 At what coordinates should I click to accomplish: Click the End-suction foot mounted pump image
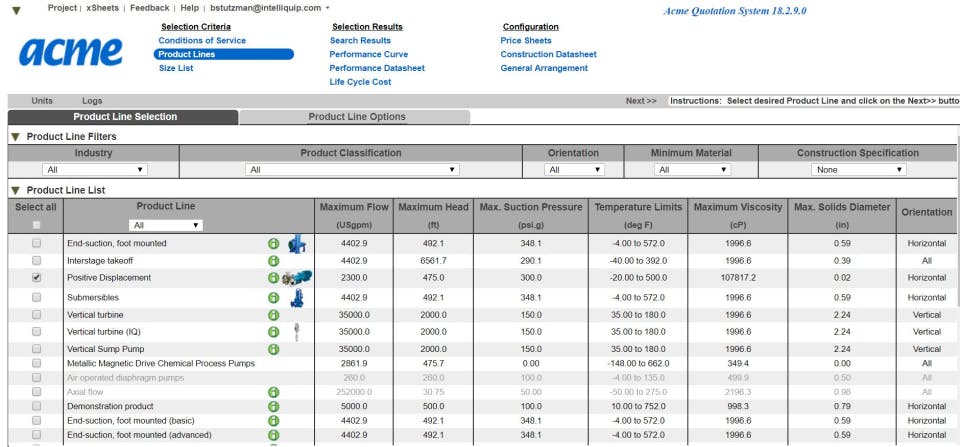[x=297, y=243]
